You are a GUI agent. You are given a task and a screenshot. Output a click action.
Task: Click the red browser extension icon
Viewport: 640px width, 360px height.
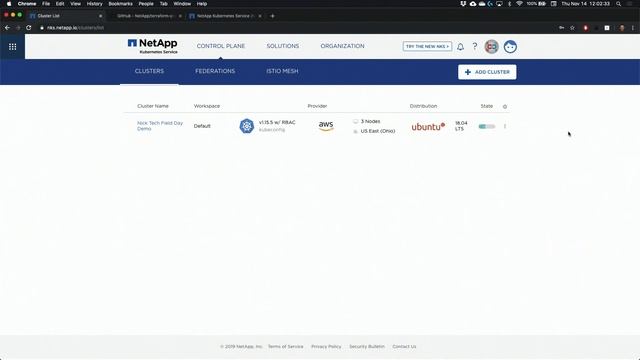pyautogui.click(x=585, y=28)
